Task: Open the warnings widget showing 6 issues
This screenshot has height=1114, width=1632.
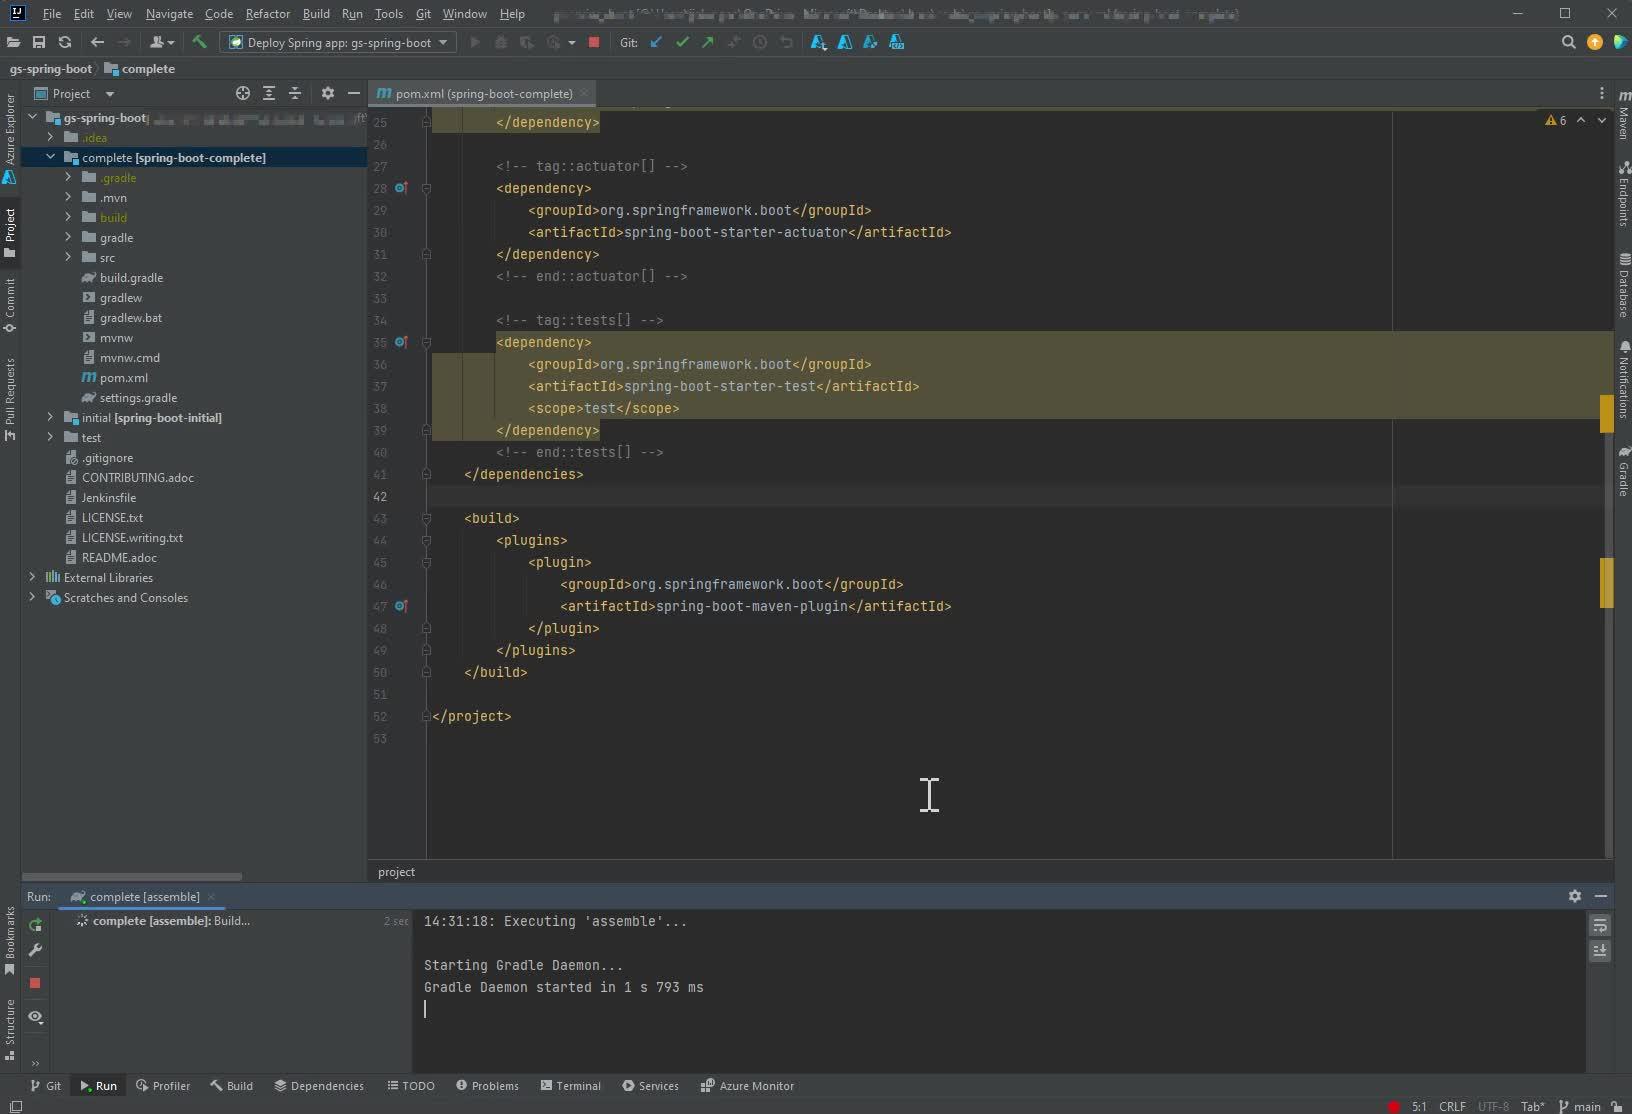Action: pos(1556,120)
